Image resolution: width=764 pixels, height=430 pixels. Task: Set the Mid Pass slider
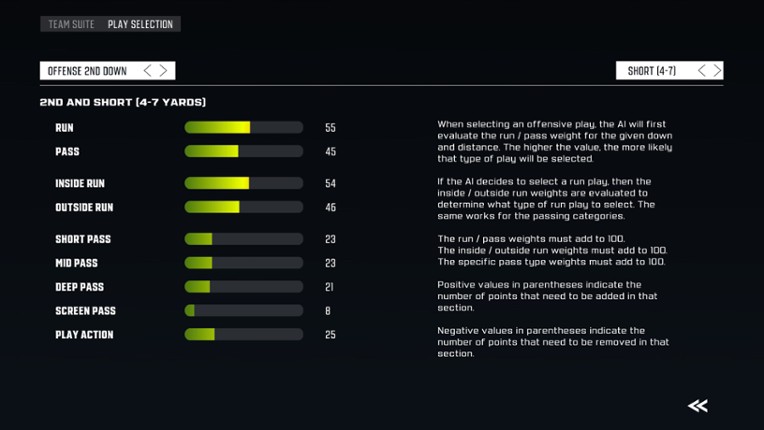click(x=244, y=264)
